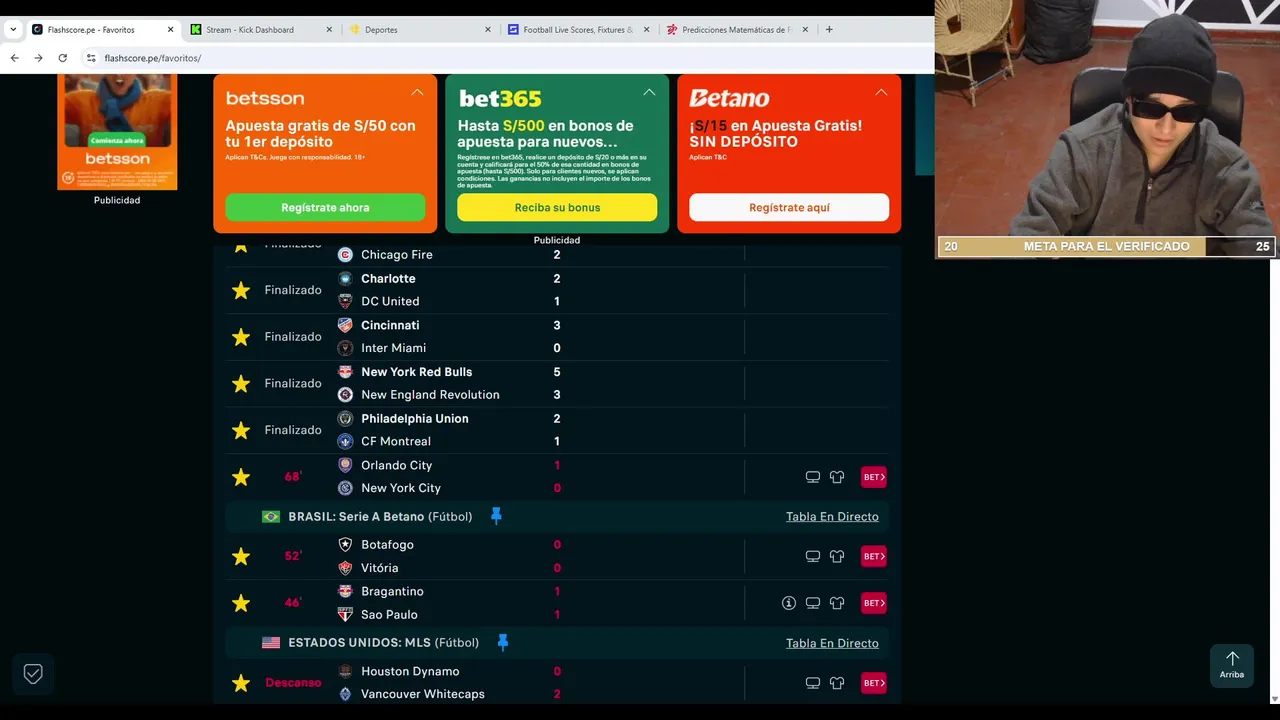Click the Regístrate aquí Betano button

tap(789, 207)
